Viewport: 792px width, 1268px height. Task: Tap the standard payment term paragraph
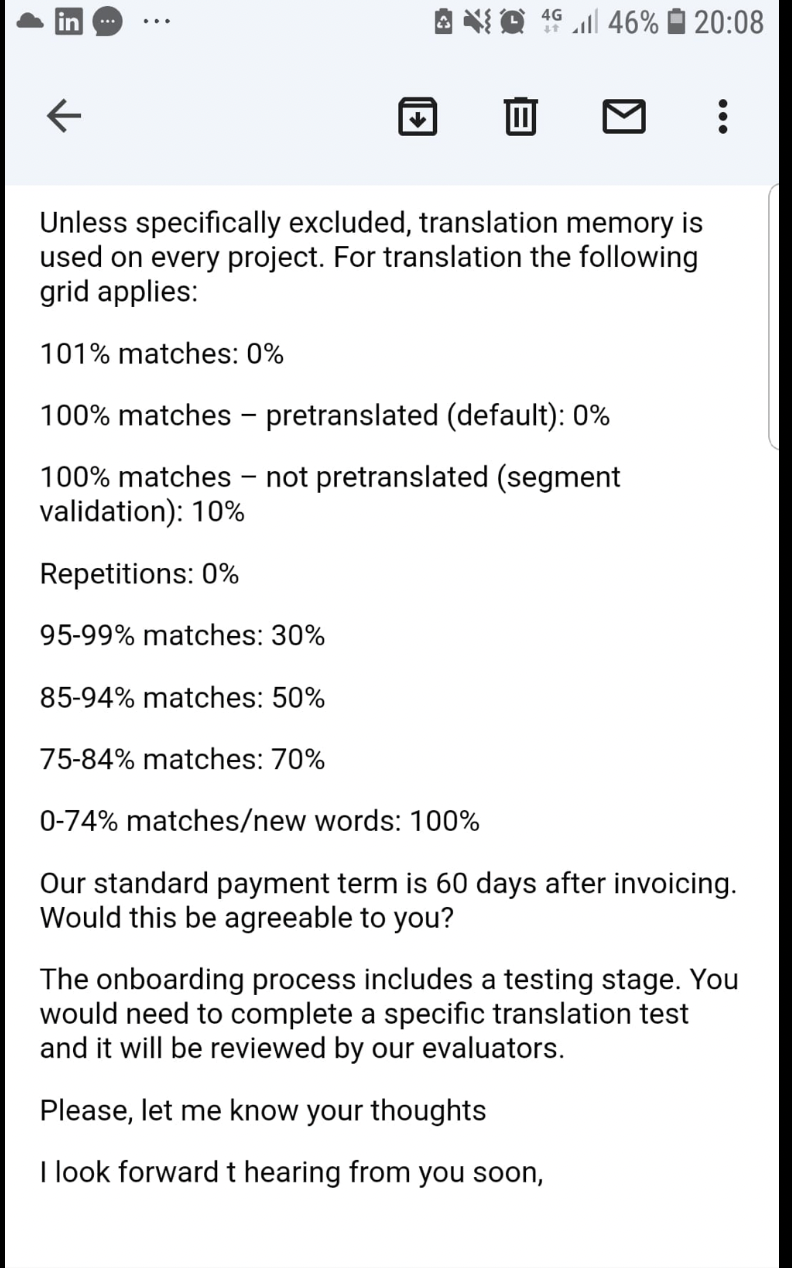388,900
